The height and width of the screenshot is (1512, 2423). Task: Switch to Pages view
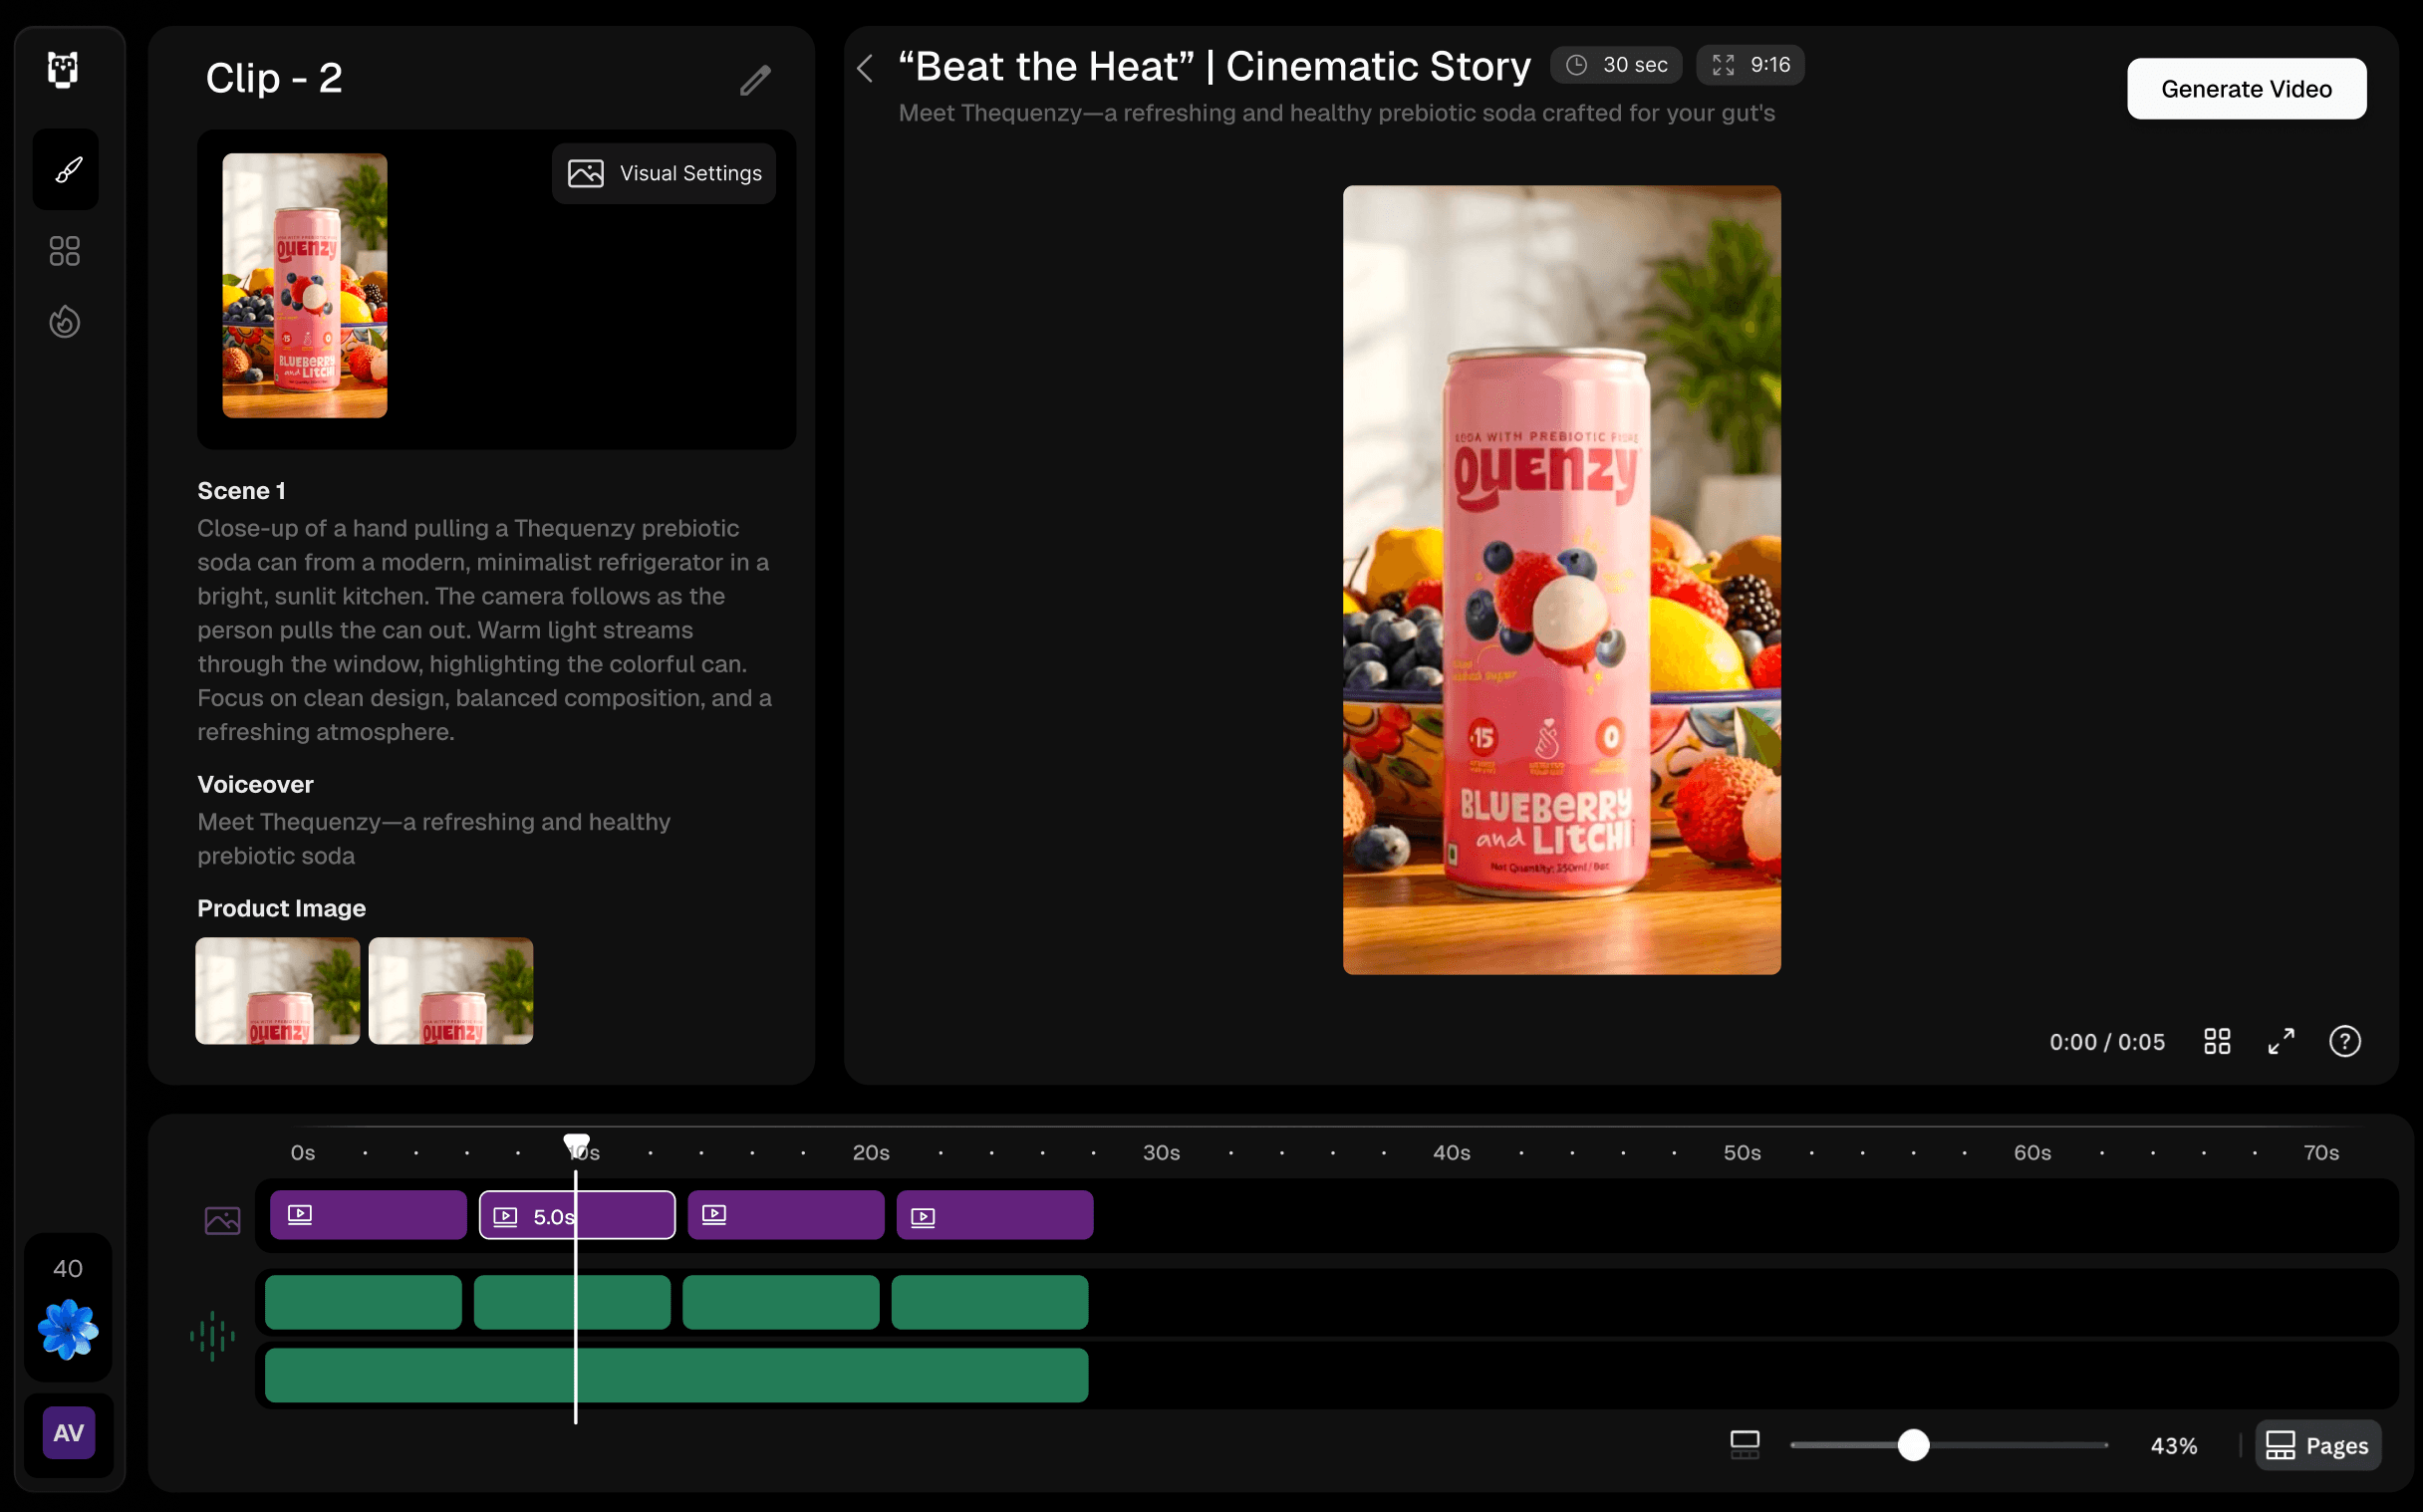tap(2317, 1445)
